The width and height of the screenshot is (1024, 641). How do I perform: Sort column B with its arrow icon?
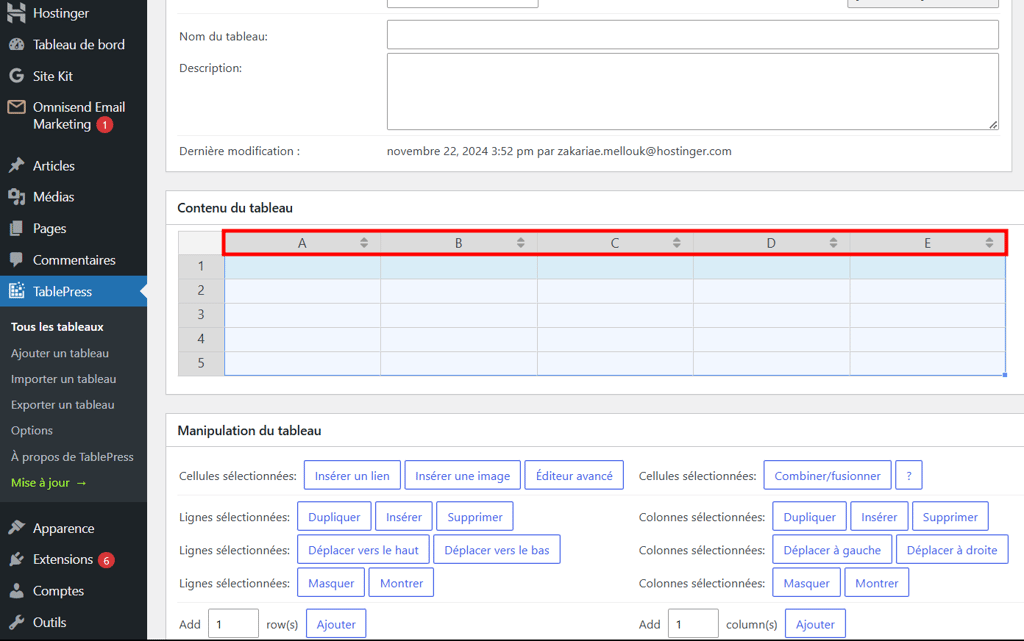[x=520, y=243]
